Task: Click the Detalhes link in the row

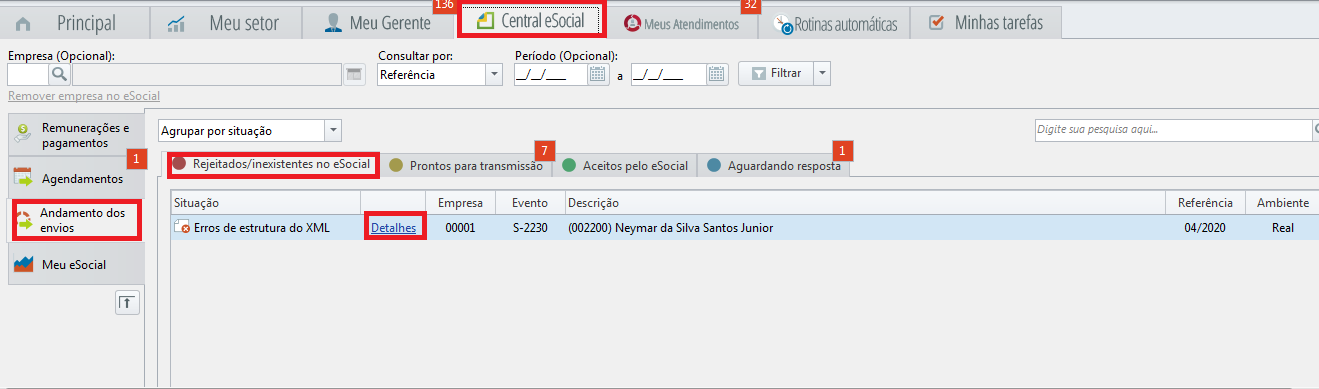Action: (x=393, y=227)
